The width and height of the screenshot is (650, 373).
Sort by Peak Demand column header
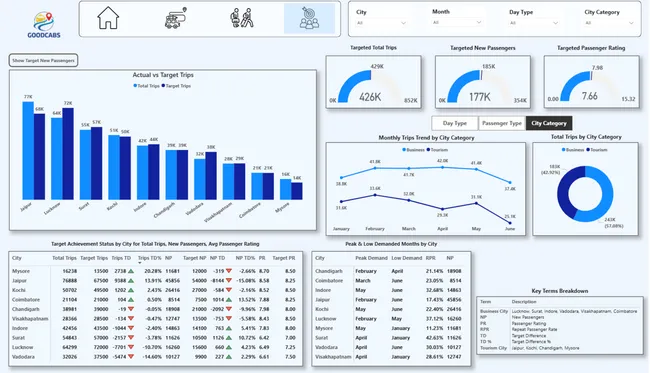(x=371, y=258)
